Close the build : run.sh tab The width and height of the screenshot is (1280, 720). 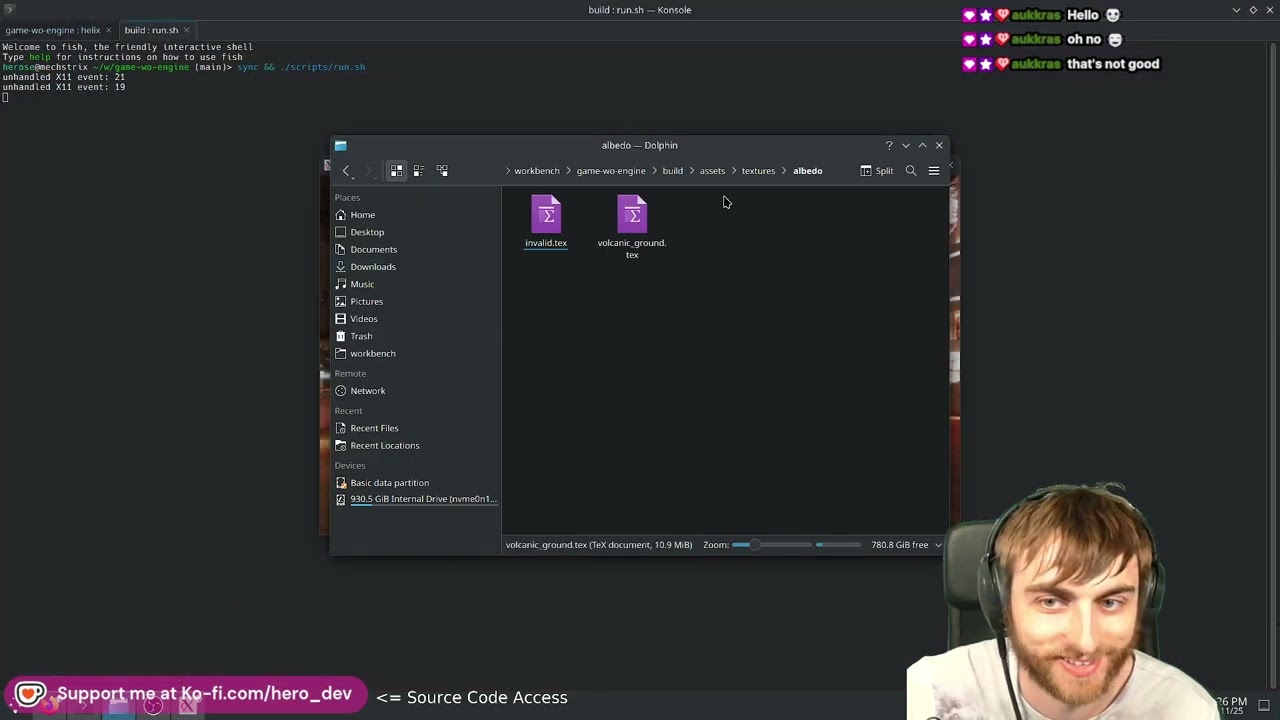186,30
